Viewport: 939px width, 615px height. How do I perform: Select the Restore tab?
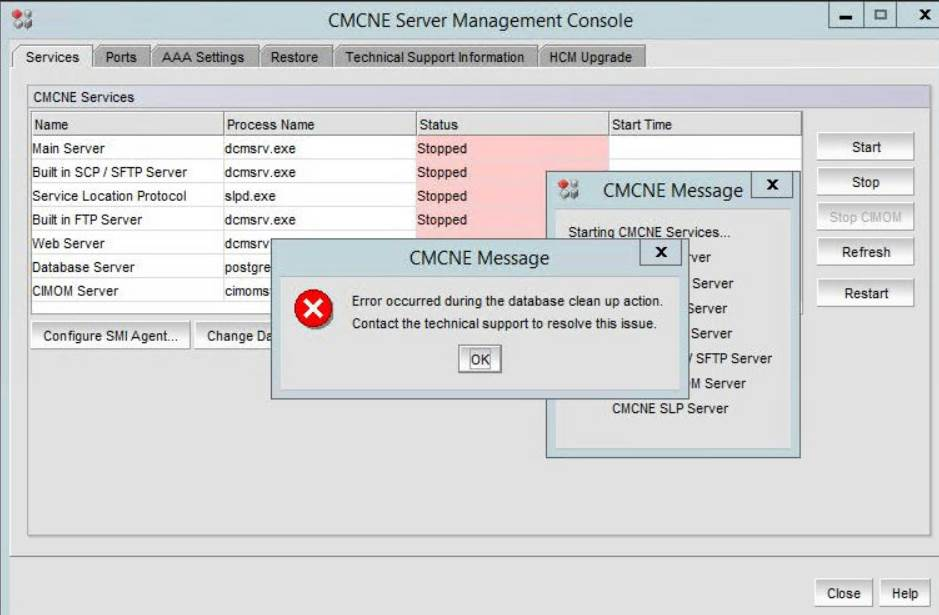click(x=295, y=57)
